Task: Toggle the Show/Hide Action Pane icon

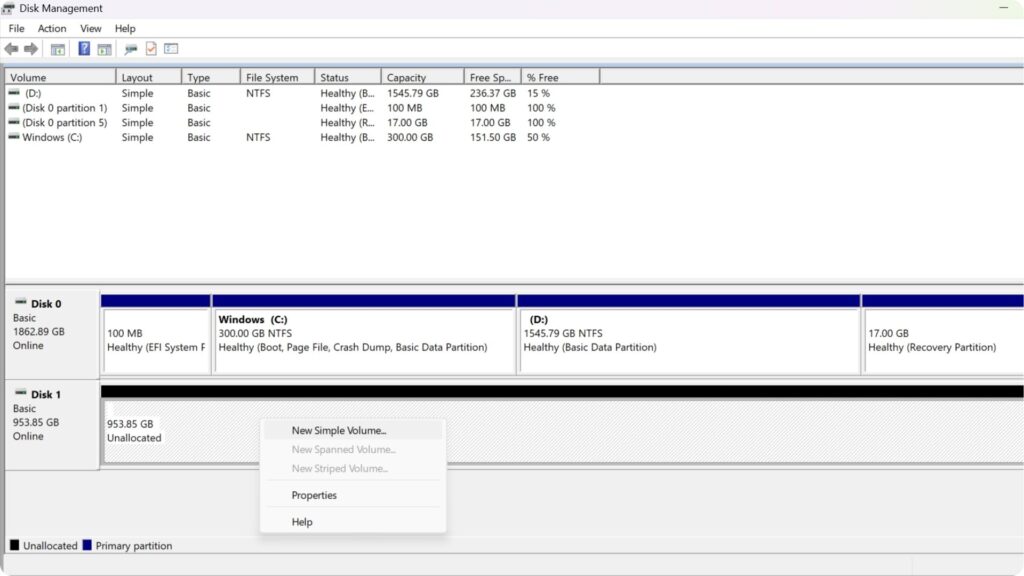Action: tap(104, 49)
